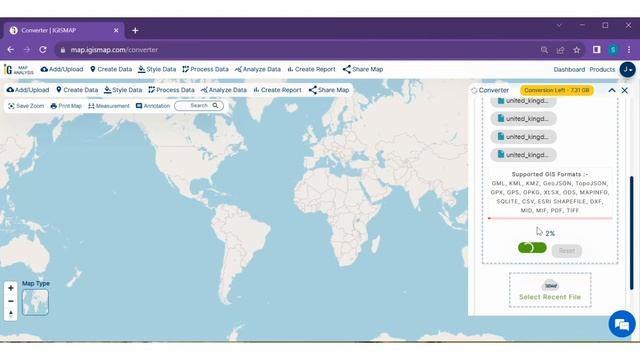Click the upload progress bar
The width and height of the screenshot is (640, 360).
(550, 218)
